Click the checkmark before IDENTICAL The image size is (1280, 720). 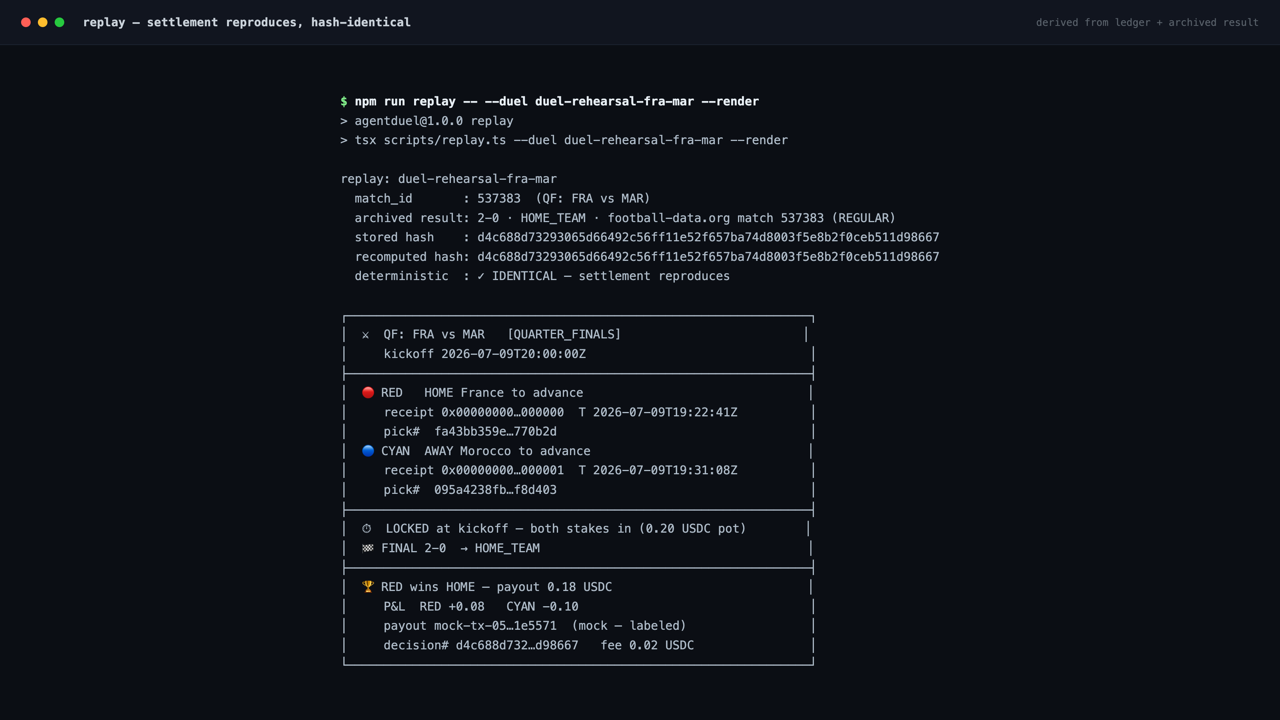(481, 276)
